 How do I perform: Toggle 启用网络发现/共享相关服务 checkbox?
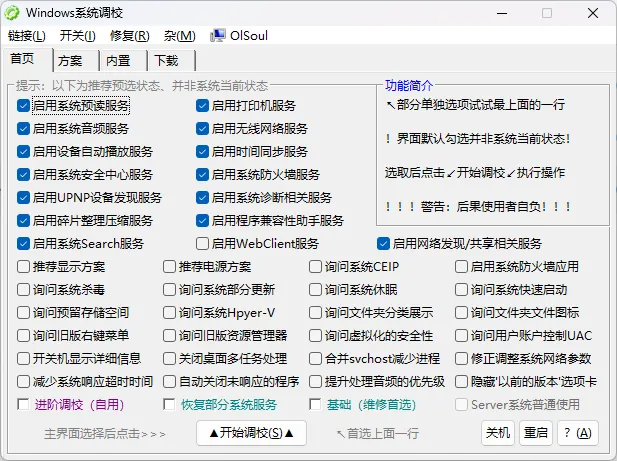(383, 244)
